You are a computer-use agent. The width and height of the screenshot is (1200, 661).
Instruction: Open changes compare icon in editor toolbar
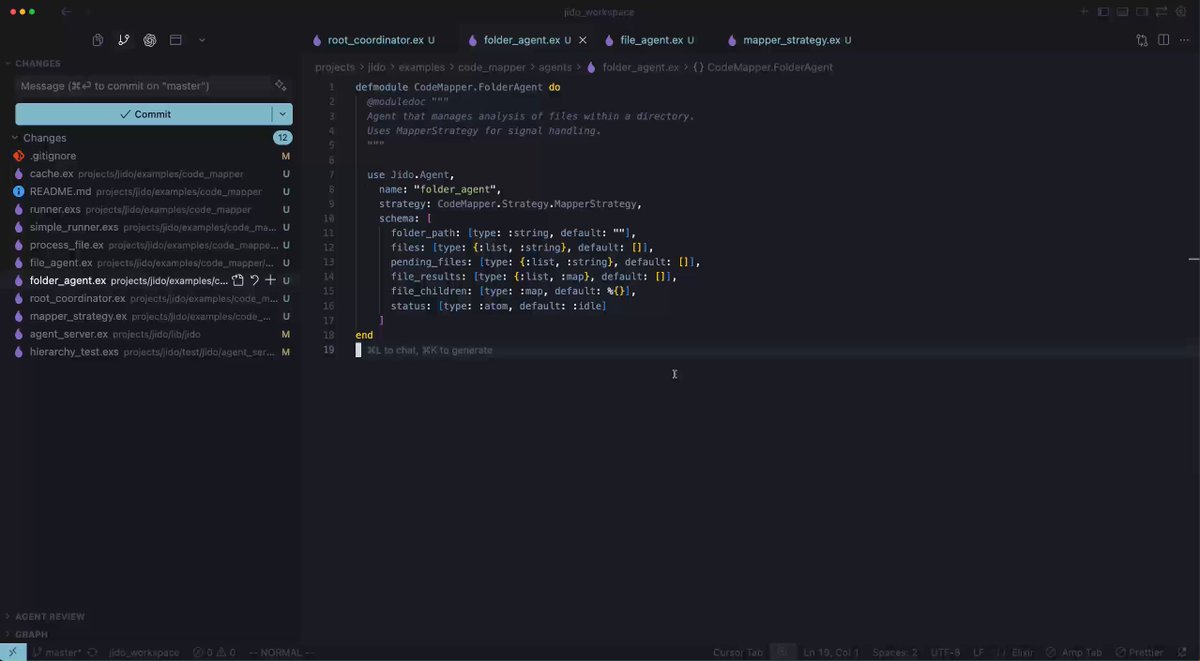click(x=1142, y=40)
